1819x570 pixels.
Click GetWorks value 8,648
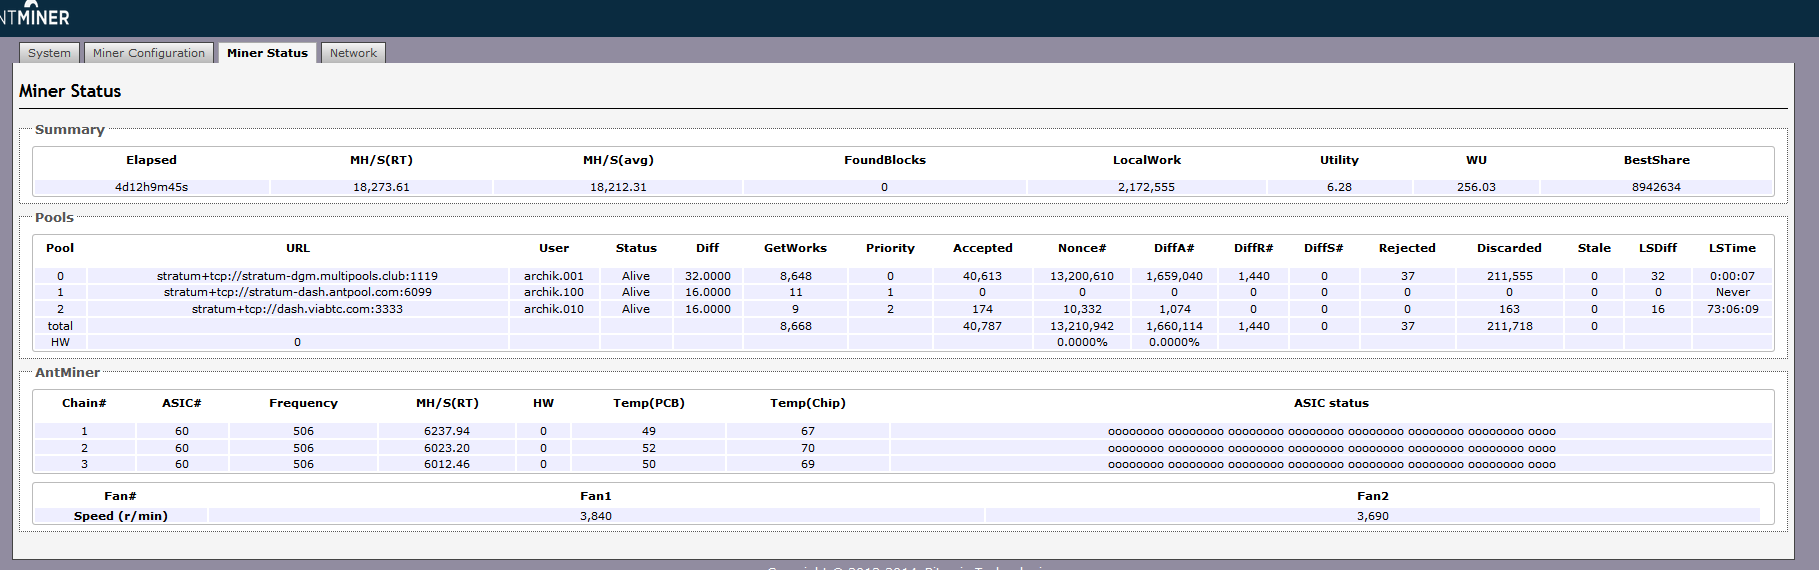pyautogui.click(x=796, y=276)
